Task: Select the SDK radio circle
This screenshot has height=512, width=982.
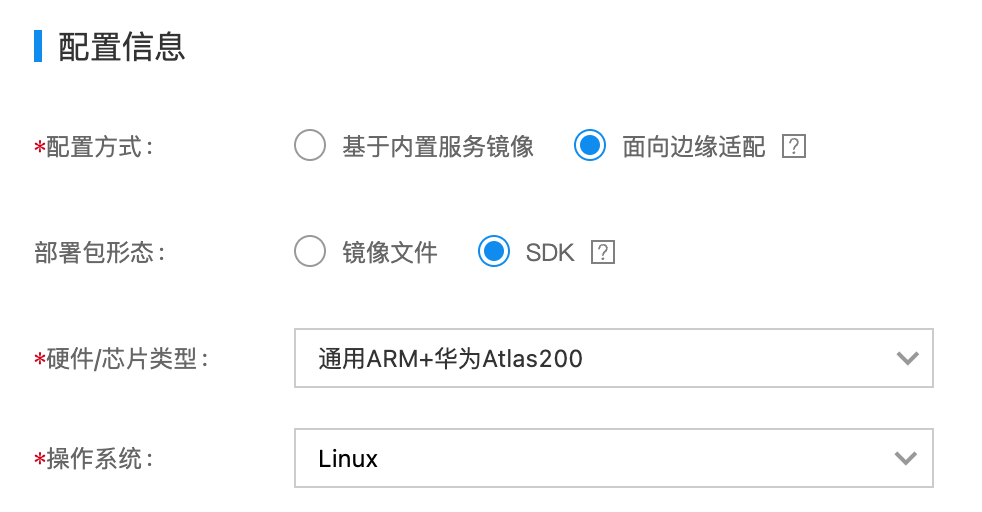Action: (x=494, y=251)
